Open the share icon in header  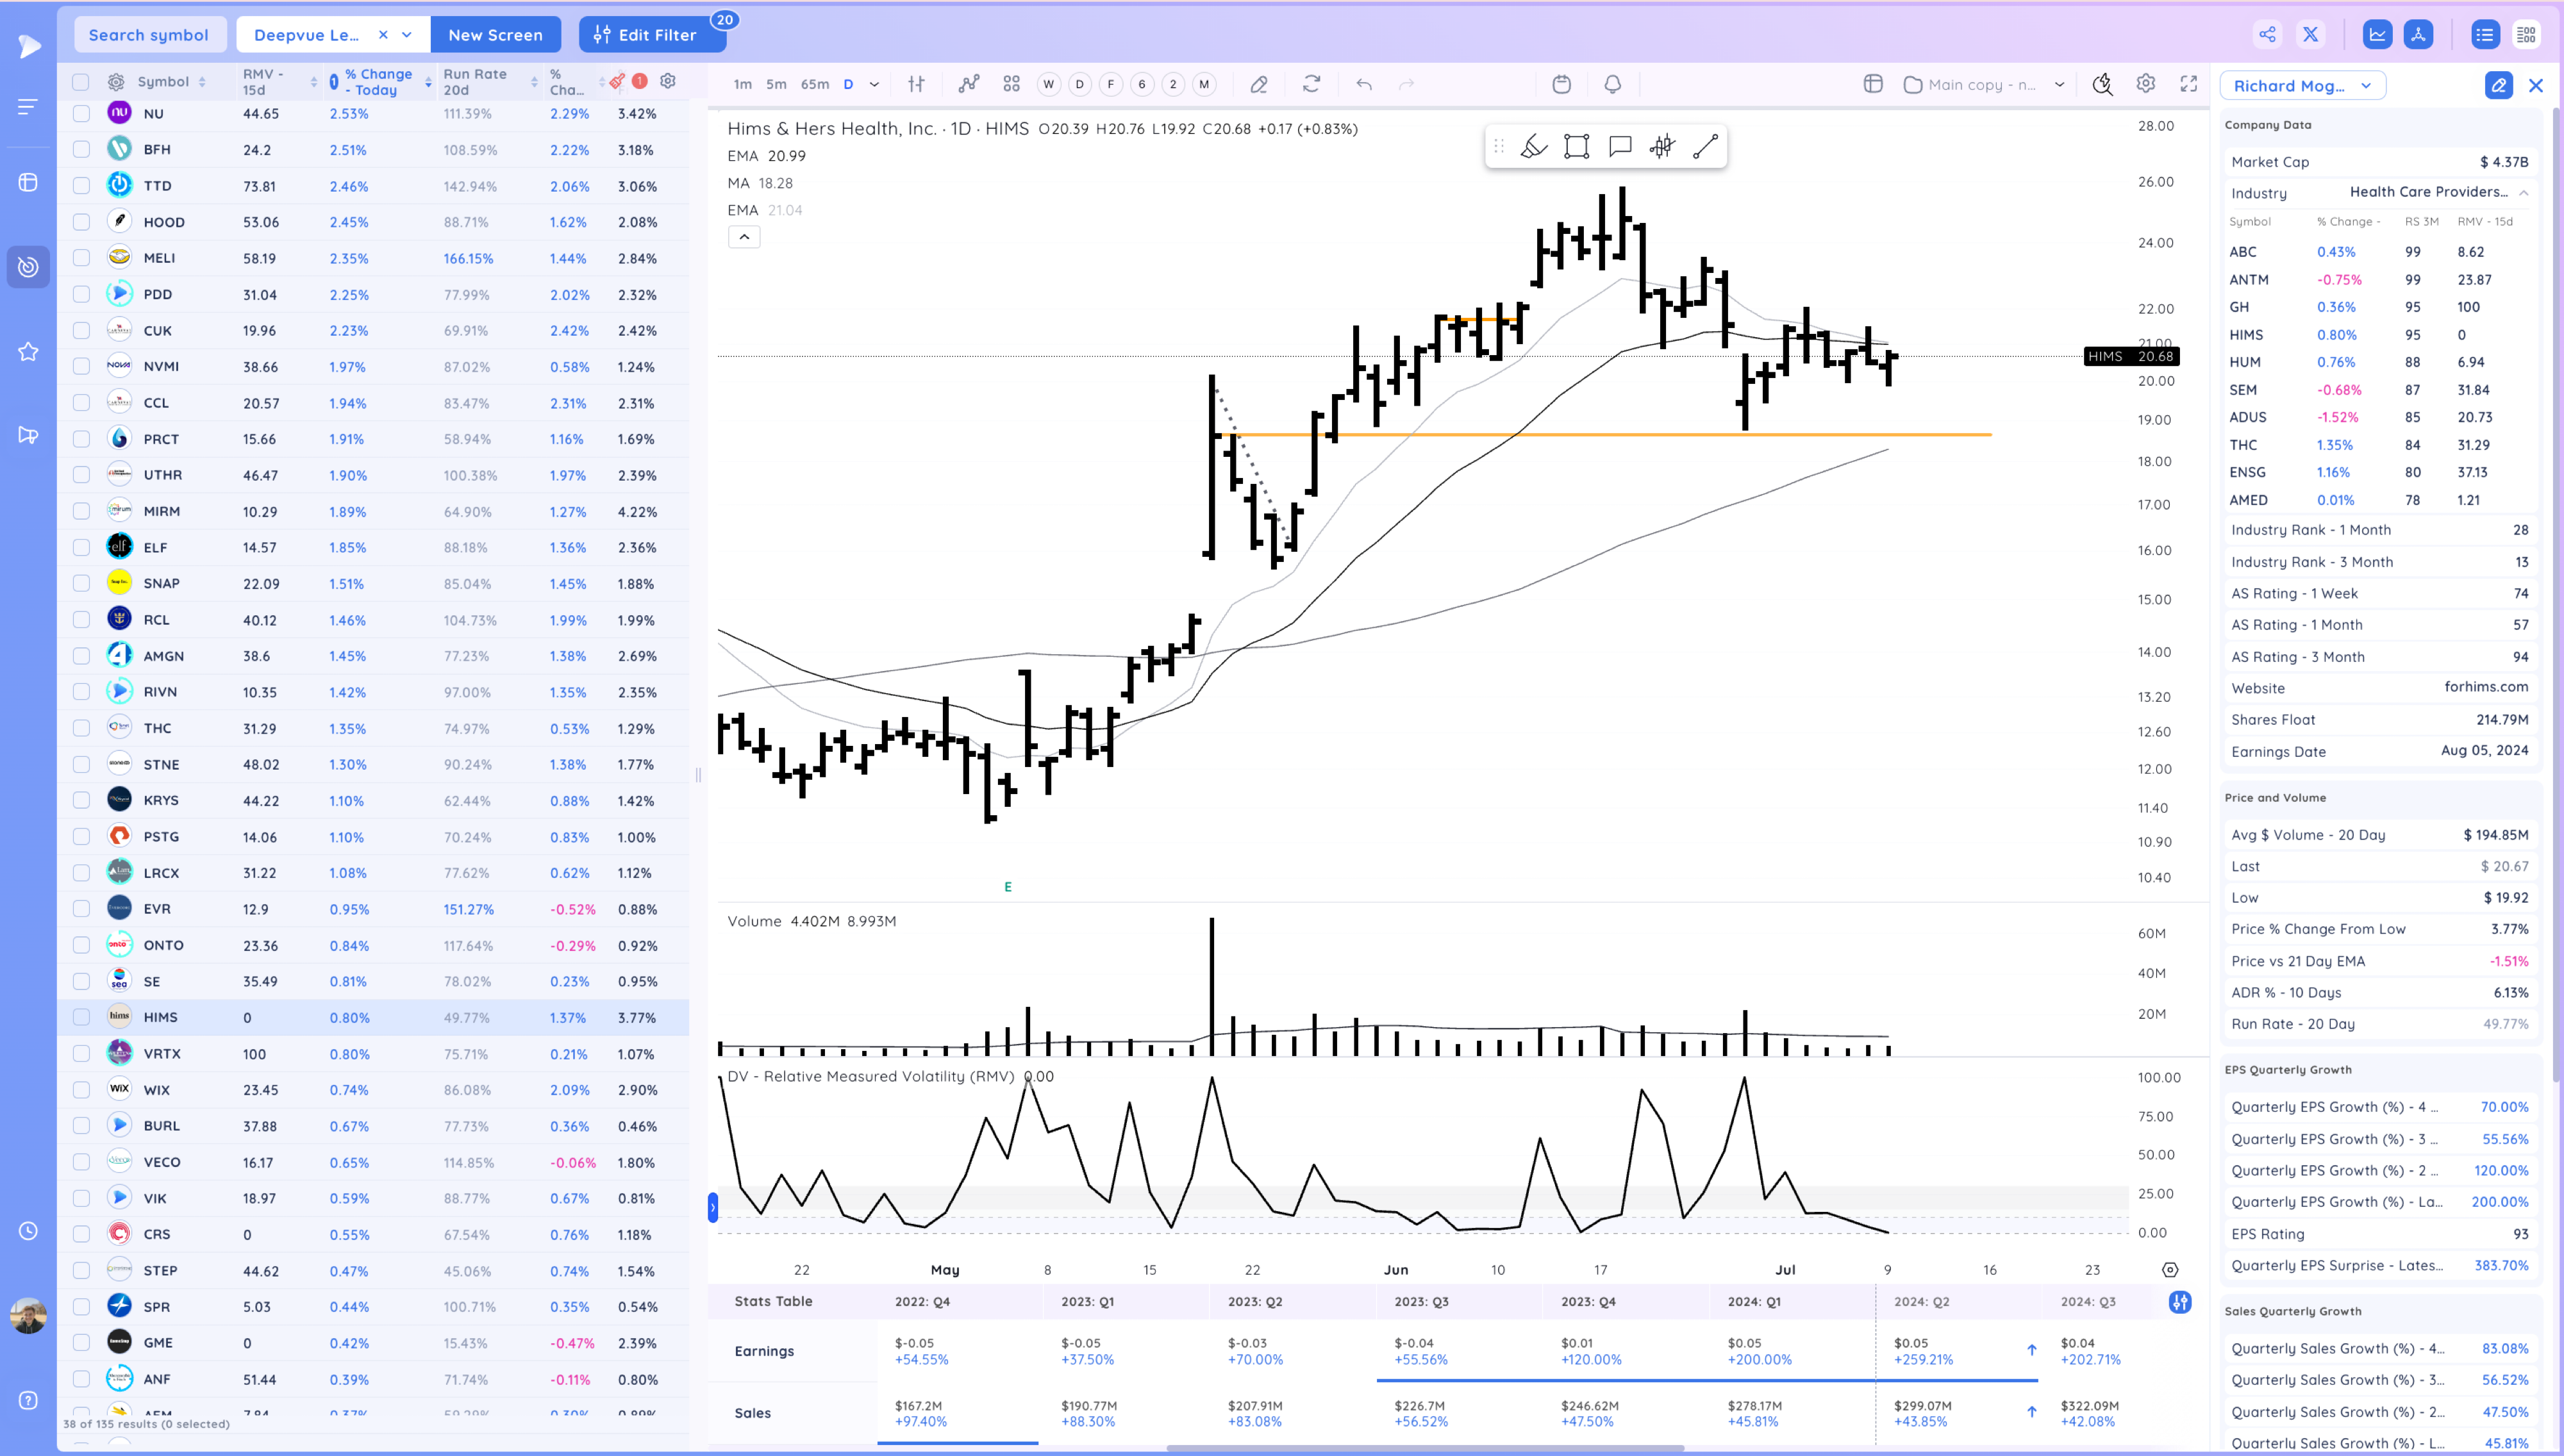2267,35
